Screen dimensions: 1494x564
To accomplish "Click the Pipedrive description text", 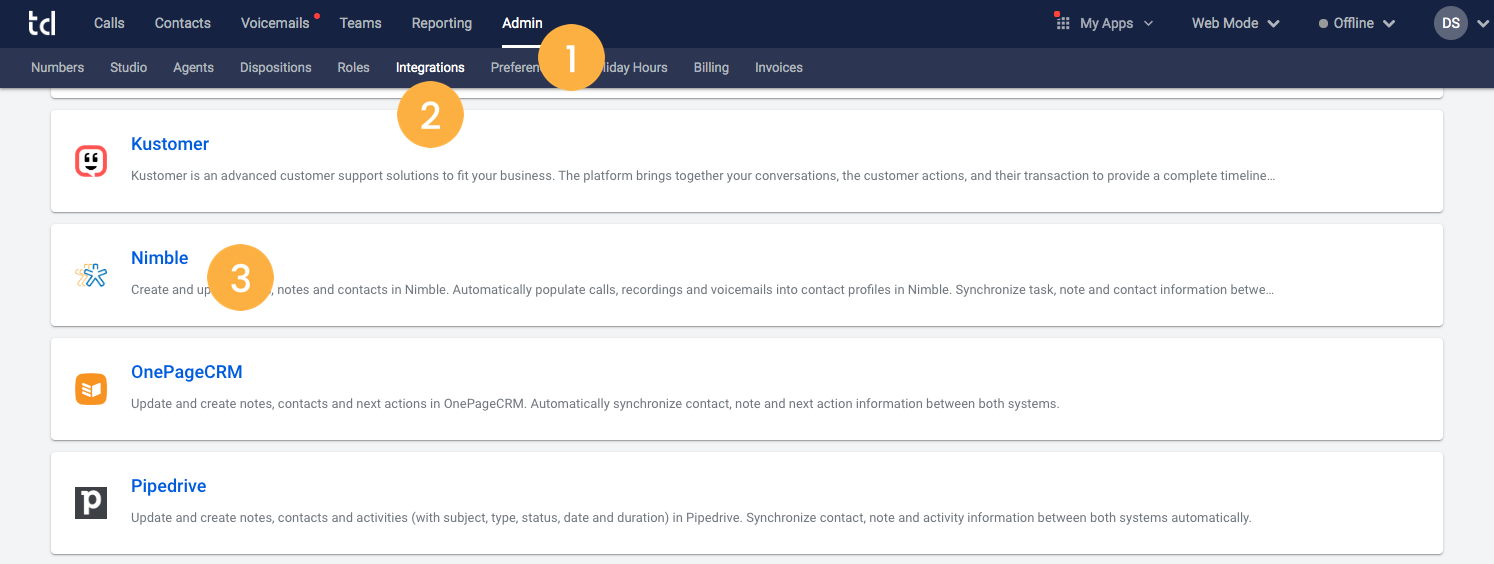I will point(691,518).
